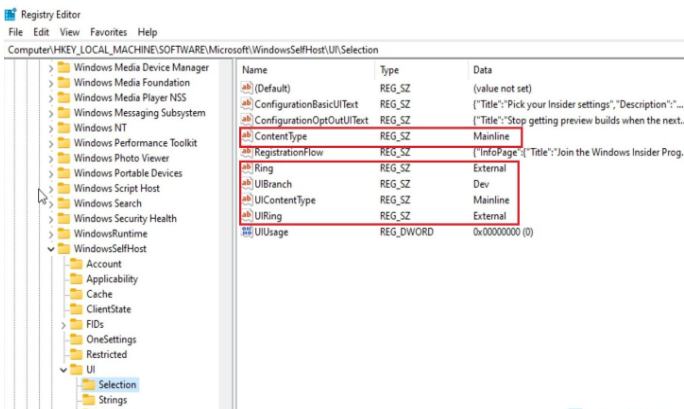Click the registry path address bar

point(345,50)
